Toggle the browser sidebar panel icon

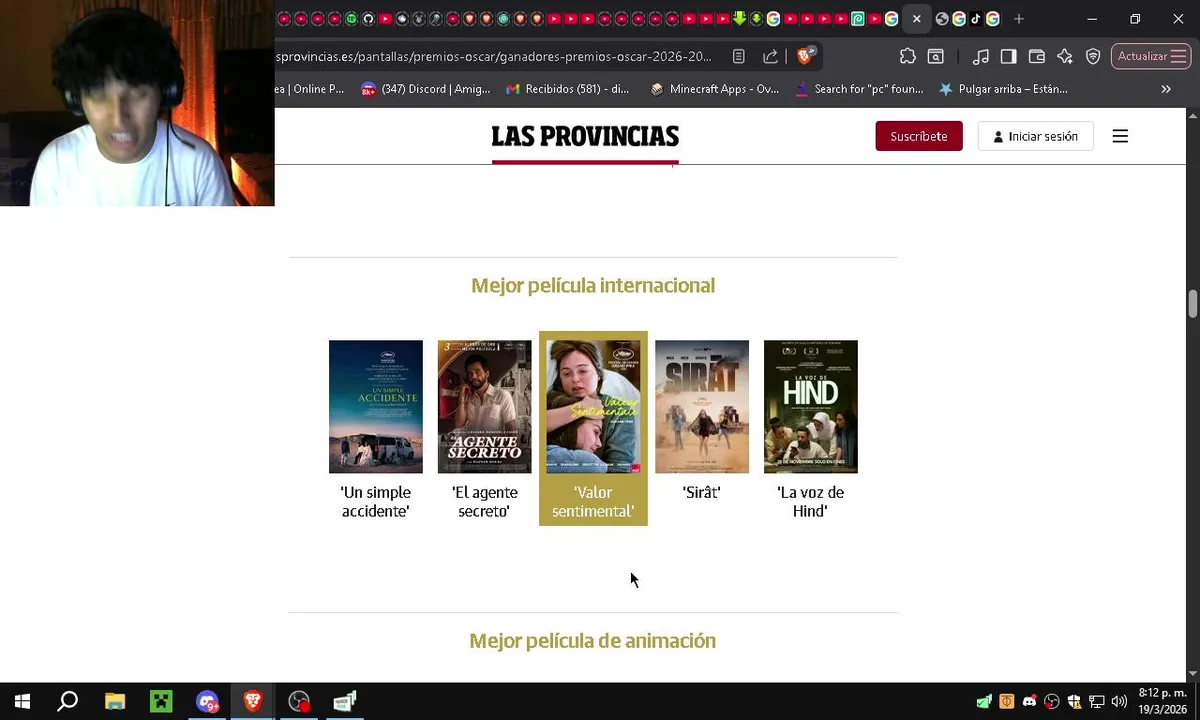pyautogui.click(x=1009, y=57)
